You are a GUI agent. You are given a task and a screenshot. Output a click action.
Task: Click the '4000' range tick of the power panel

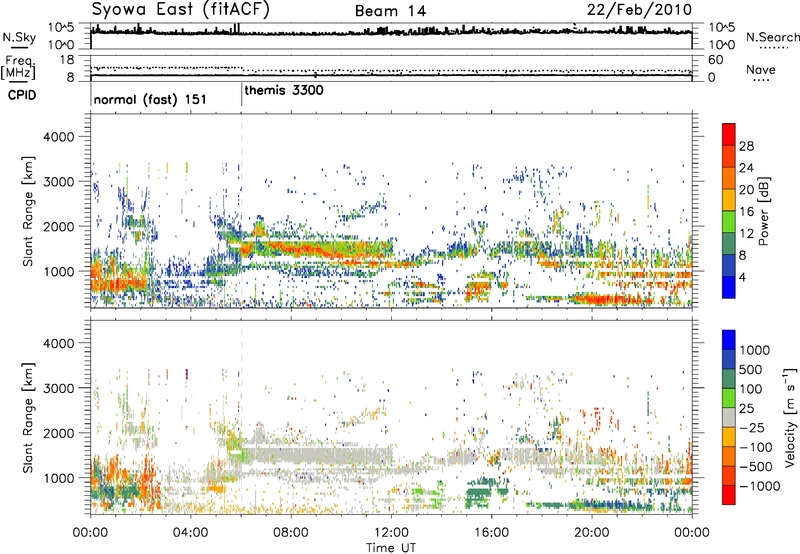tap(58, 137)
